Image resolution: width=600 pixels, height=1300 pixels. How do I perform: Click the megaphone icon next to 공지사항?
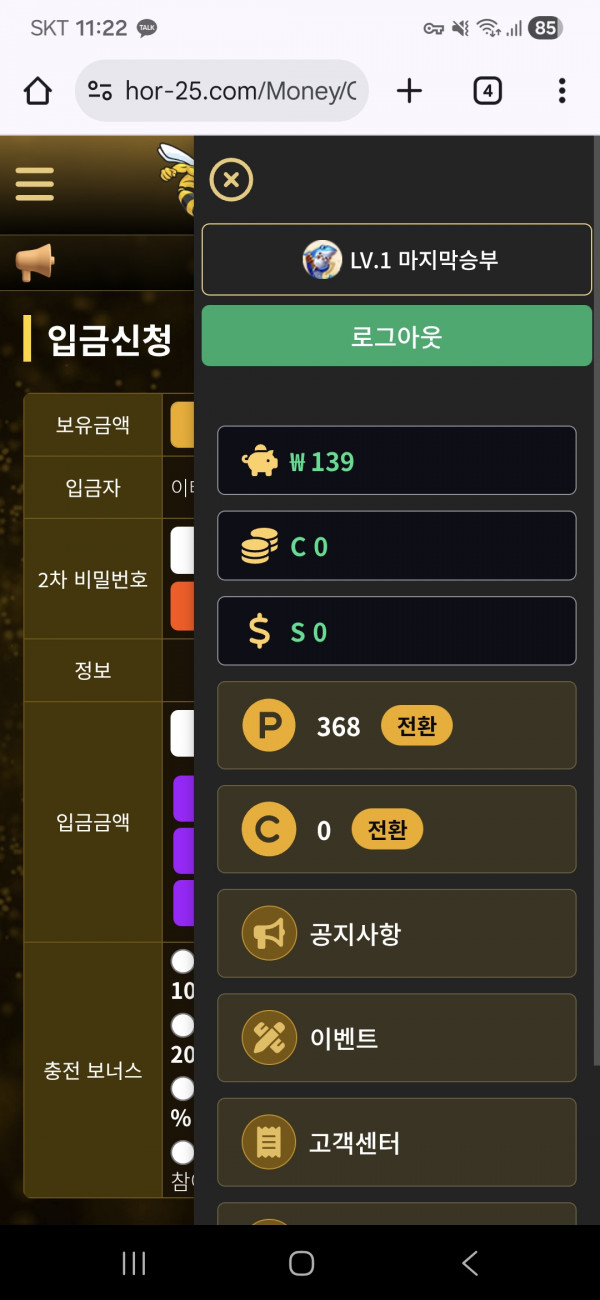click(x=266, y=933)
